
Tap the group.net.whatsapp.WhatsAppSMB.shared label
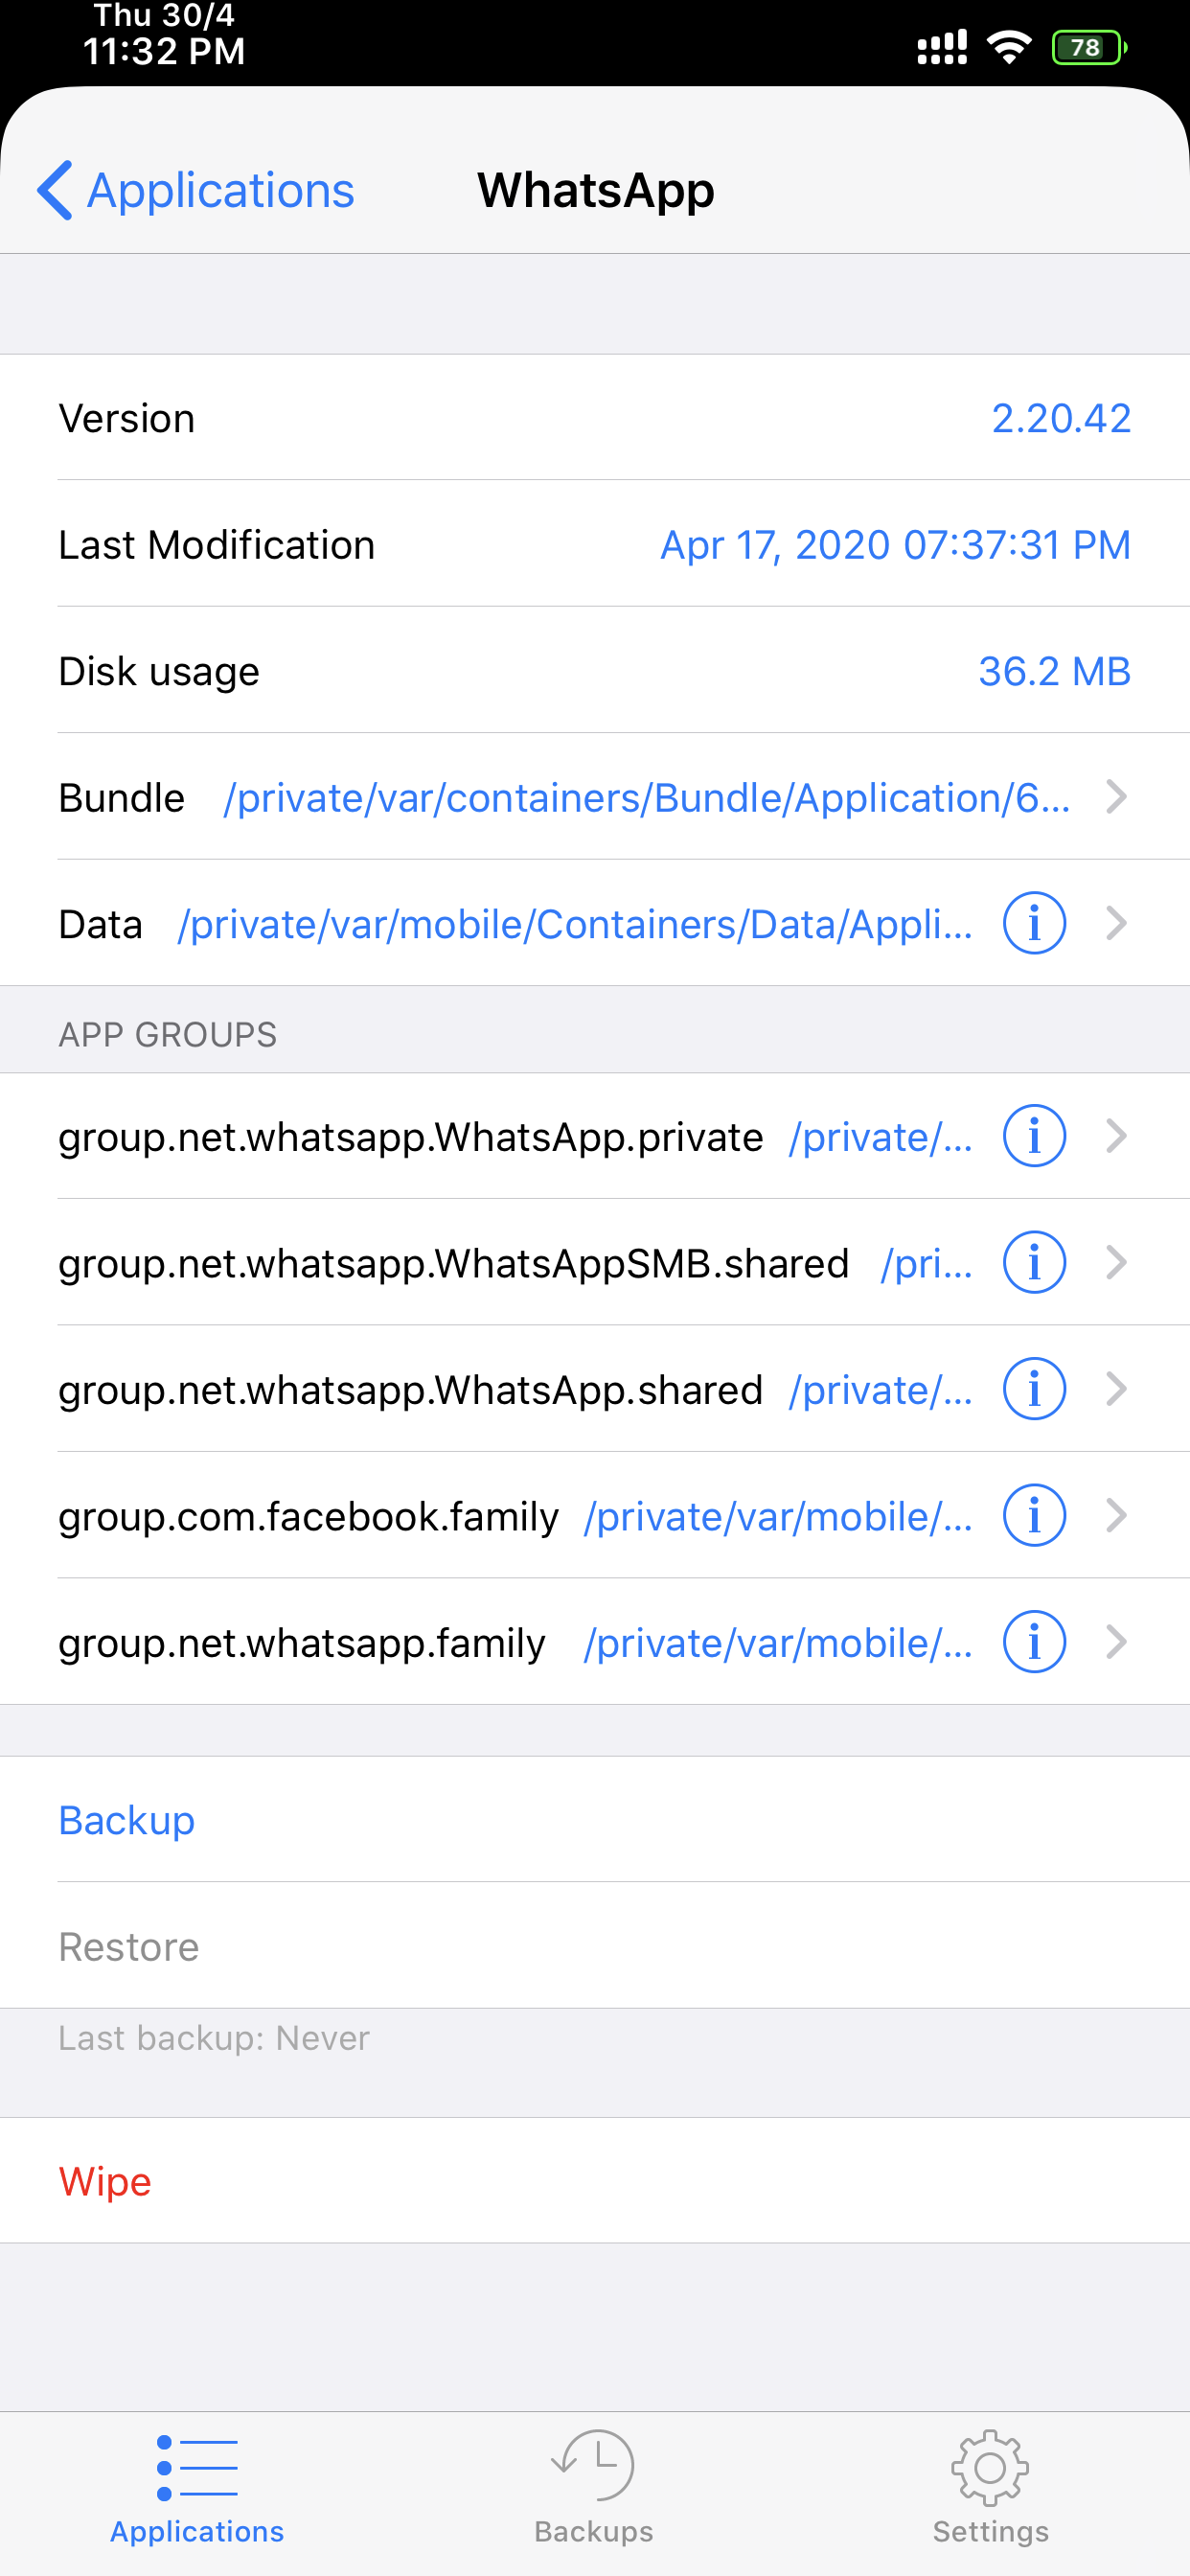(x=454, y=1263)
